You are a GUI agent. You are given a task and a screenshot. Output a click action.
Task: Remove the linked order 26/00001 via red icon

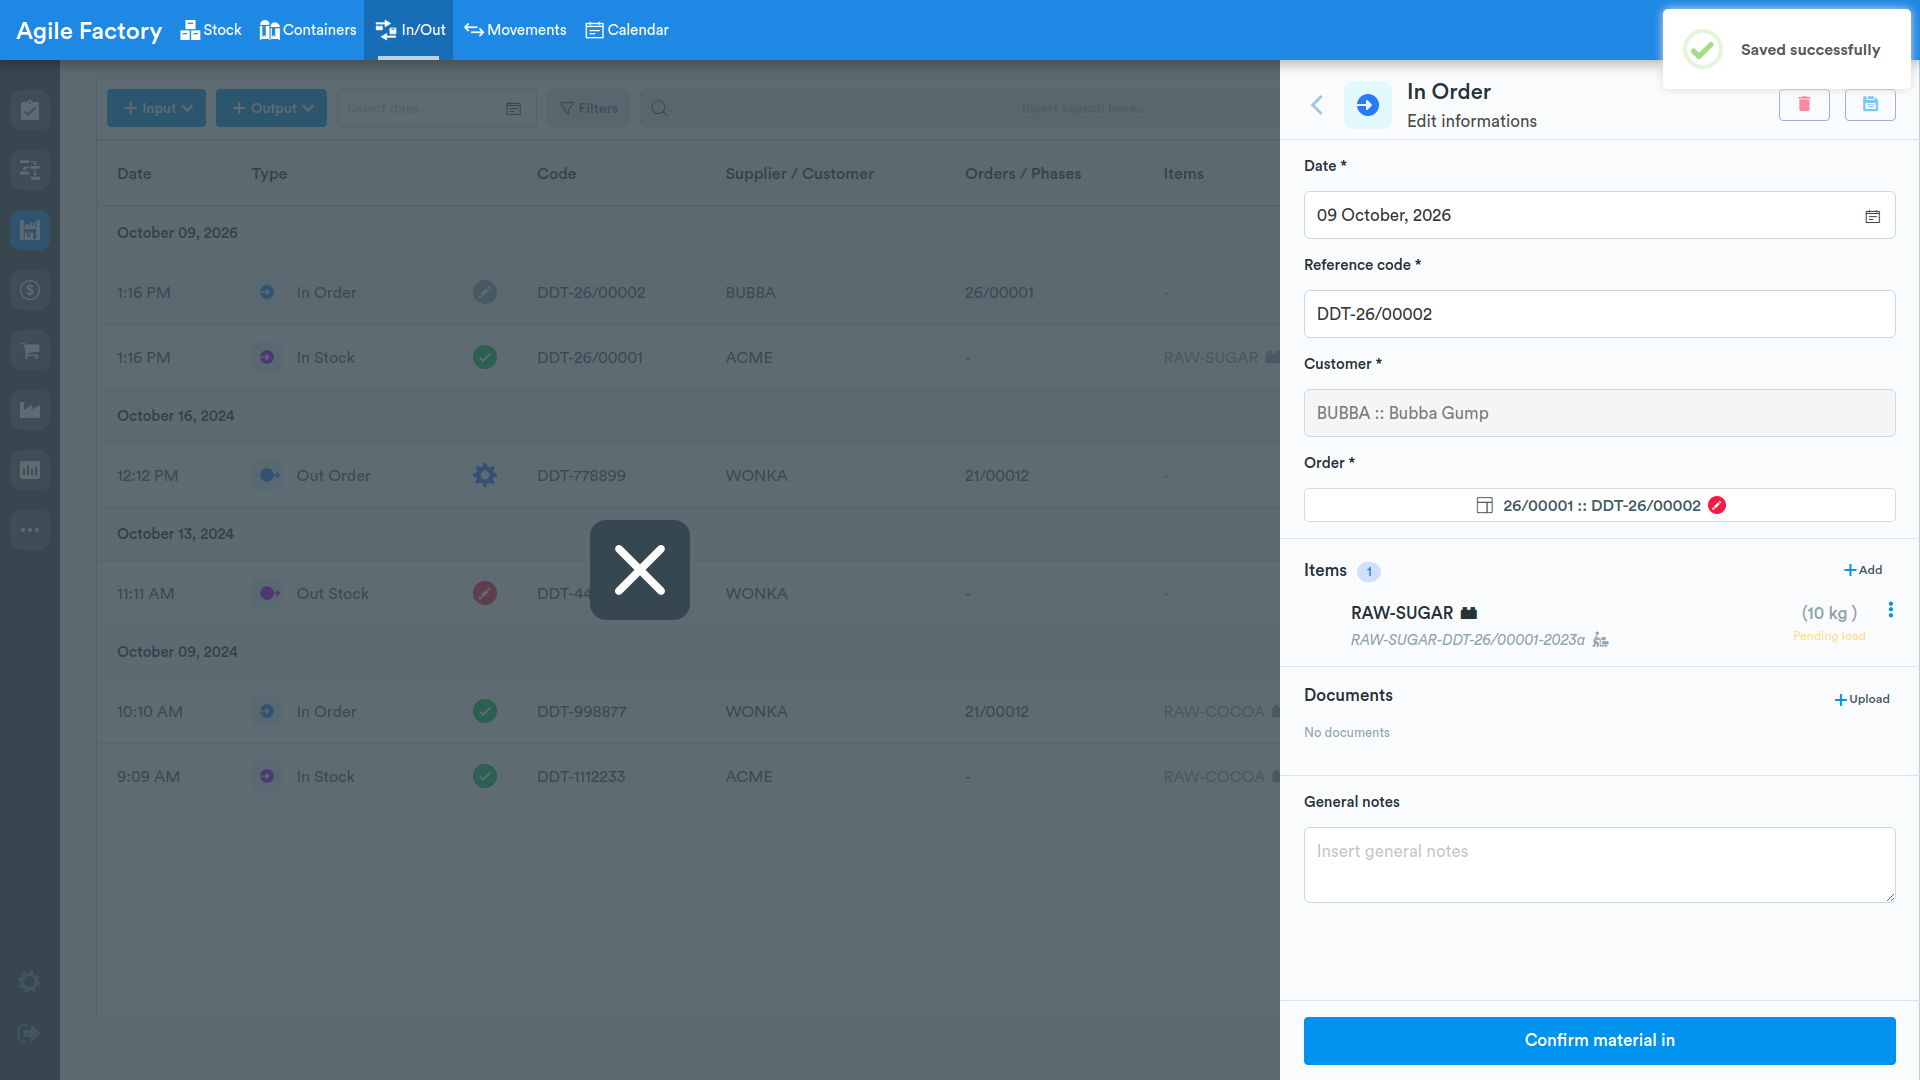1717,505
